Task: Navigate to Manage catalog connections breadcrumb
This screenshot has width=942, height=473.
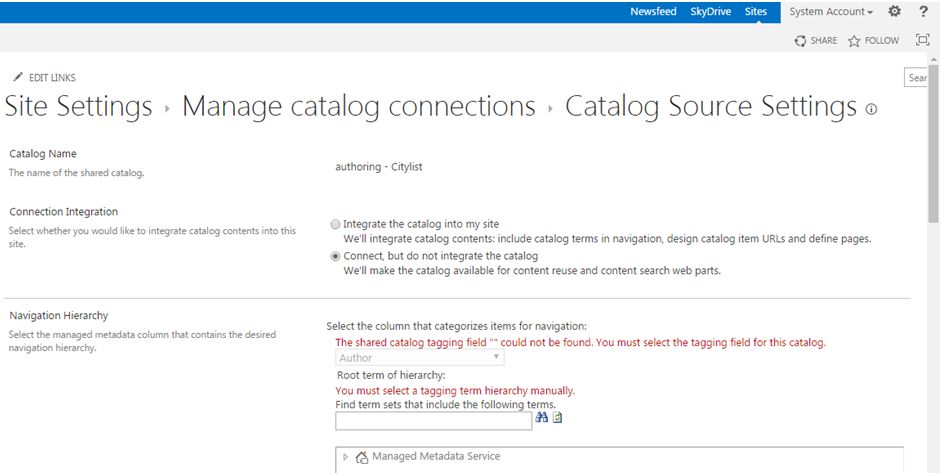Action: click(358, 106)
